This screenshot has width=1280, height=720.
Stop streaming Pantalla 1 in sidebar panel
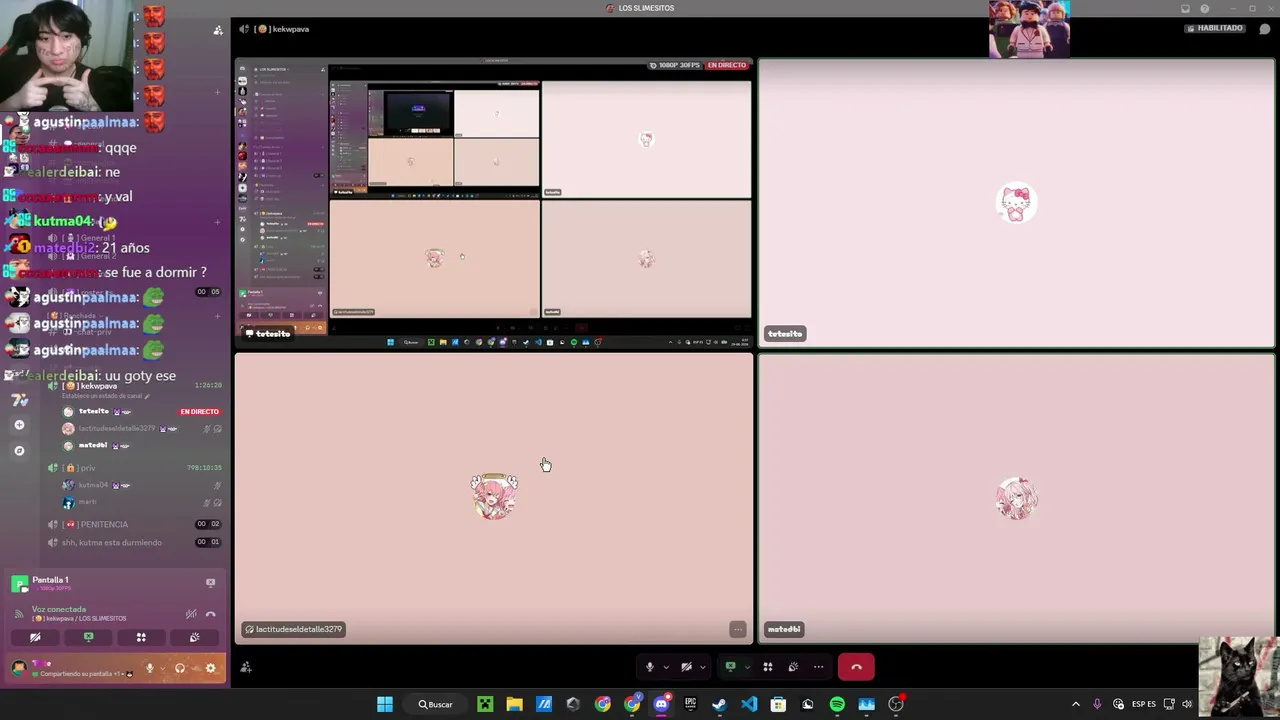coord(210,582)
